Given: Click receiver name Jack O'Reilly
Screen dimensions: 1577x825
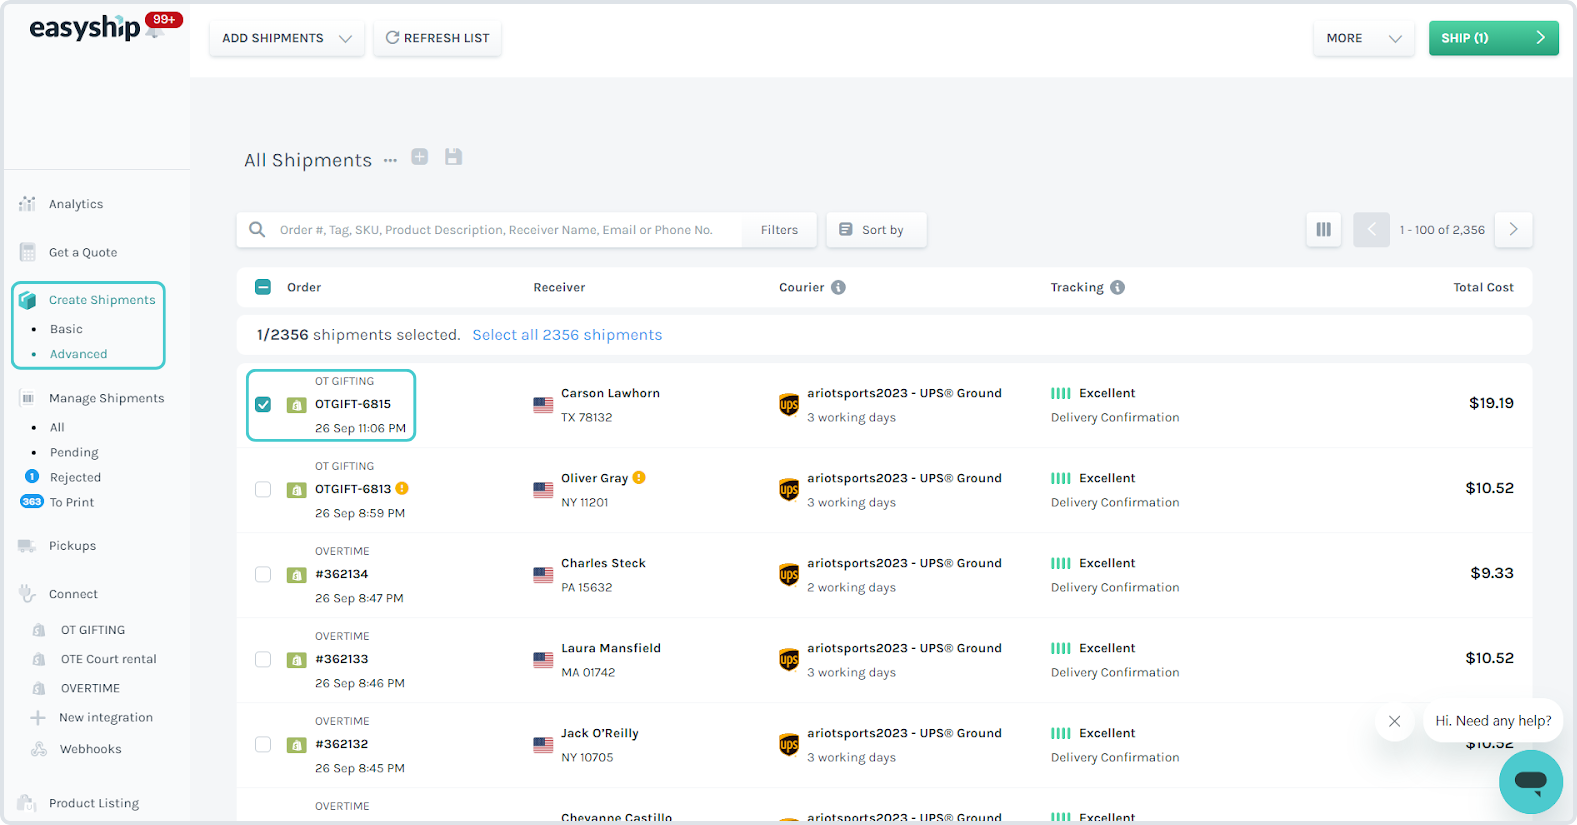Looking at the screenshot, I should pos(600,733).
